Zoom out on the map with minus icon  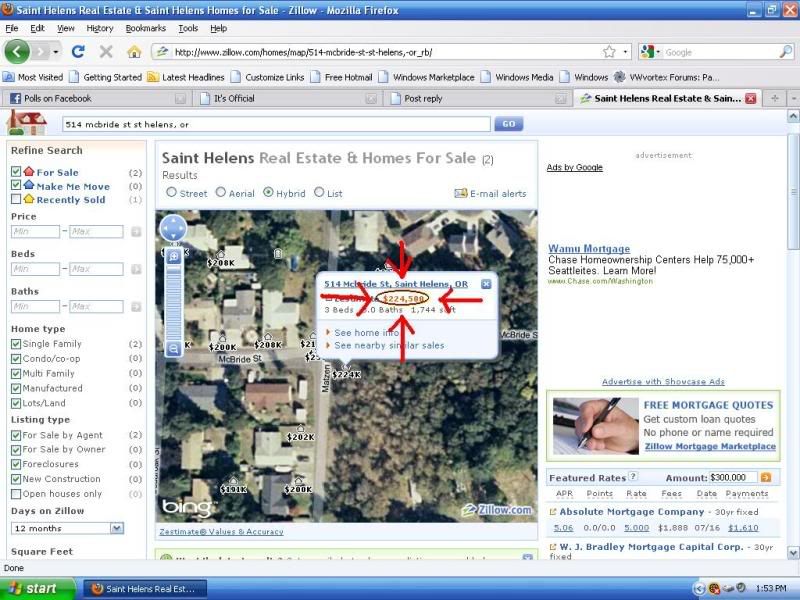click(173, 349)
